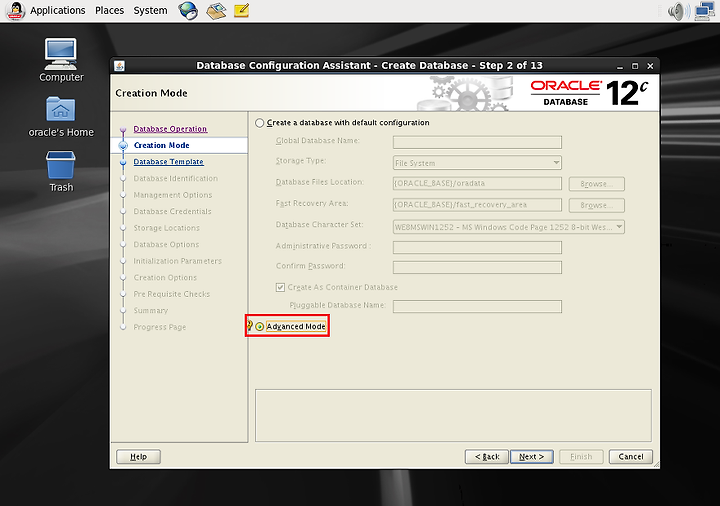The height and width of the screenshot is (506, 720).
Task: Click the empty message text area at the bottom
Action: (453, 416)
